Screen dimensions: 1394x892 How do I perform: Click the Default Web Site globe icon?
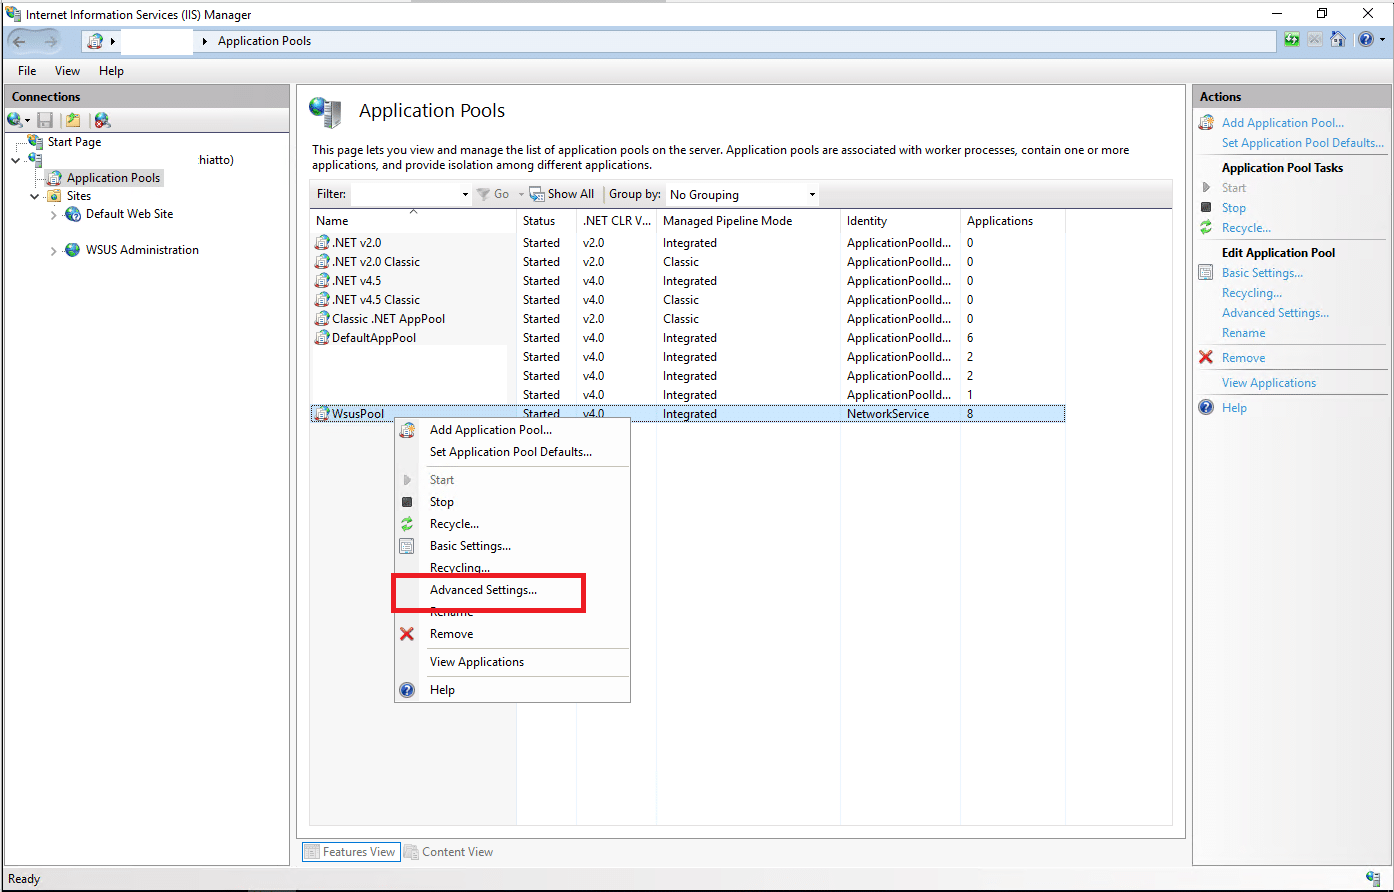72,214
